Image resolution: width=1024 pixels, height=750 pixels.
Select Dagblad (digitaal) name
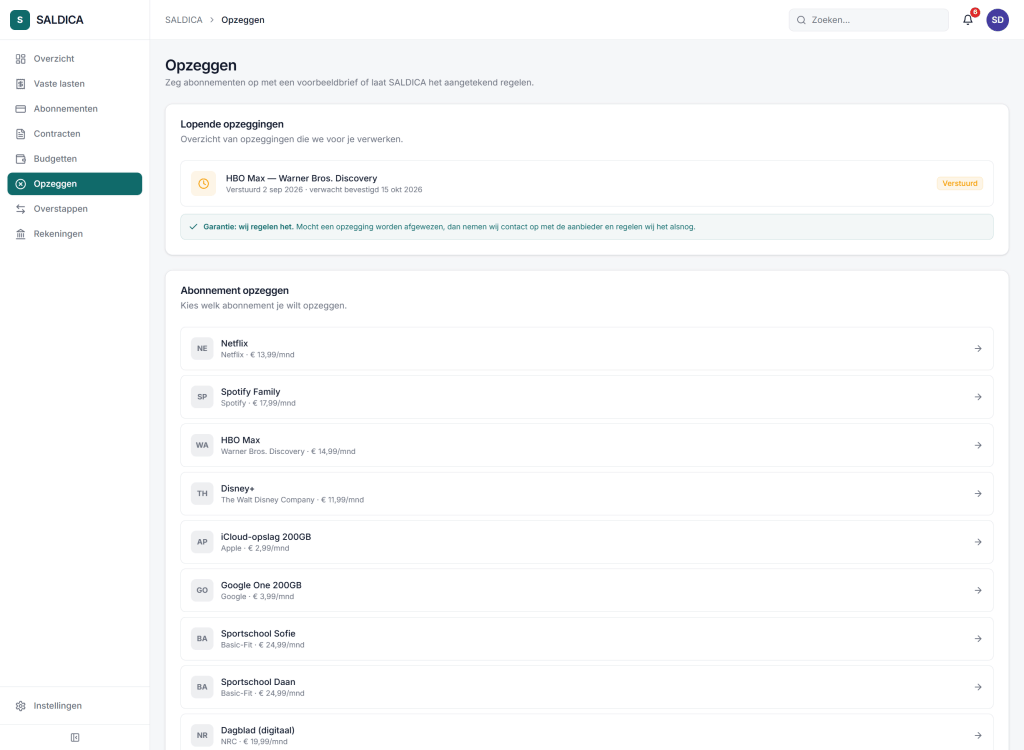pyautogui.click(x=258, y=730)
